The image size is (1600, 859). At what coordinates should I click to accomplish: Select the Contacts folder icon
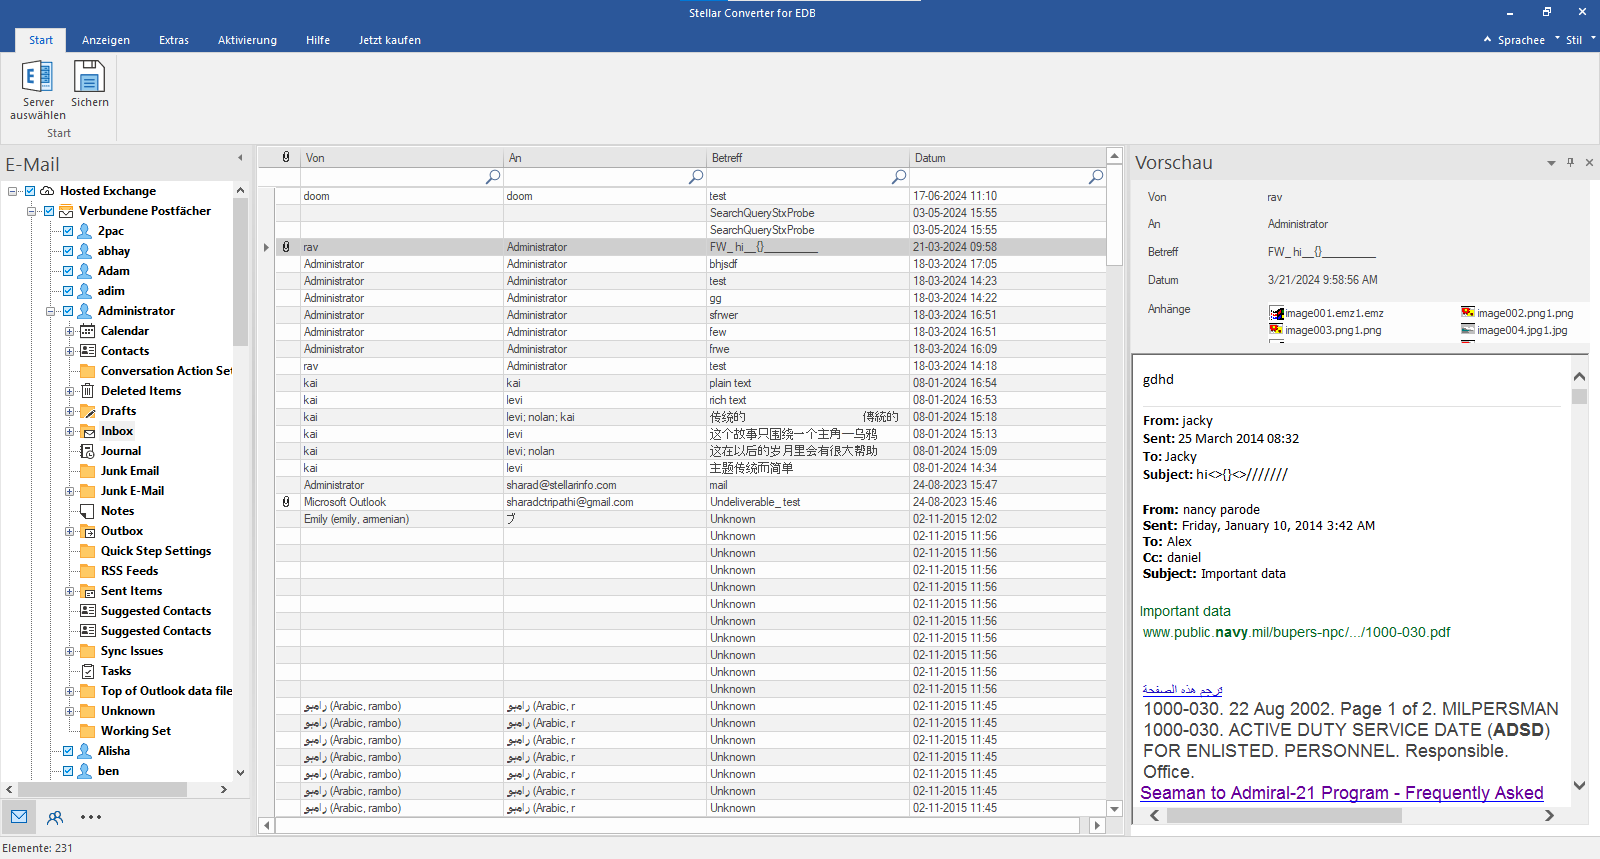coord(88,351)
